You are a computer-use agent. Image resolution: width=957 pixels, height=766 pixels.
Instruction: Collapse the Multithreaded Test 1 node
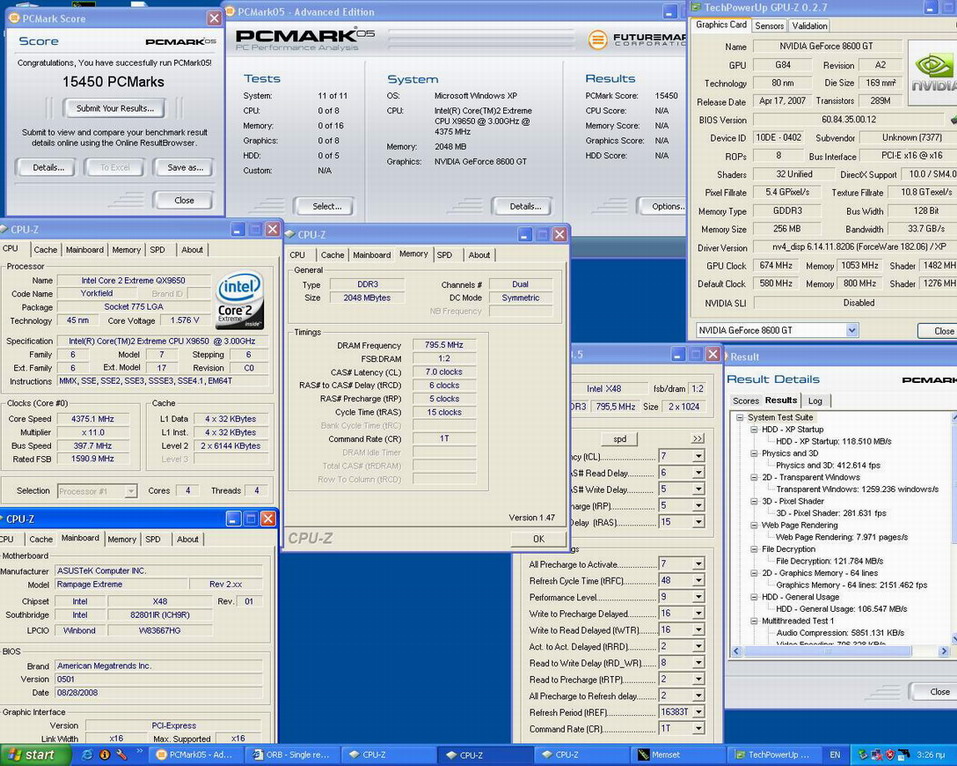[x=754, y=621]
